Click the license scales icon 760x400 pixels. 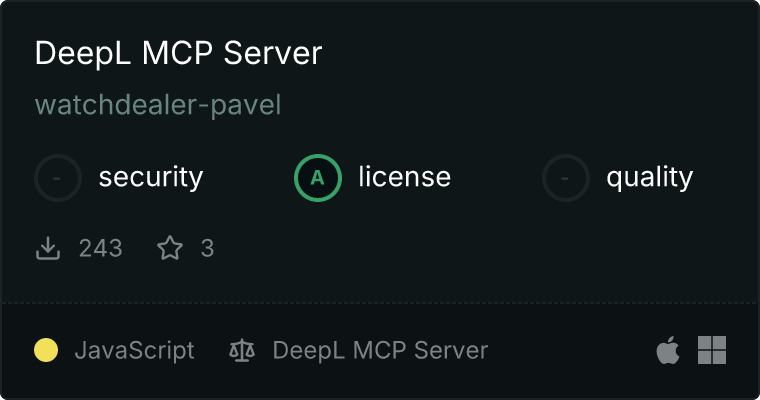pos(242,350)
